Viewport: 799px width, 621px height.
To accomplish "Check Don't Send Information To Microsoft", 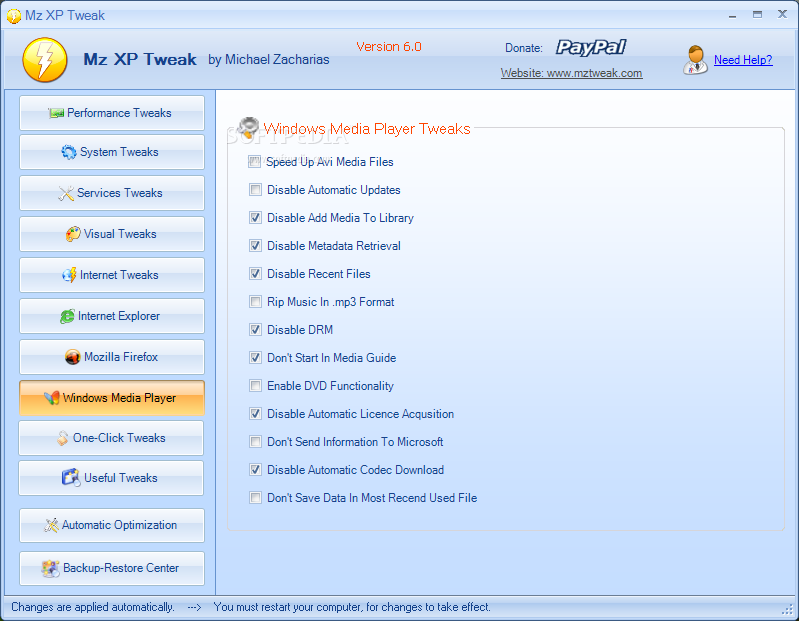I will coord(255,442).
